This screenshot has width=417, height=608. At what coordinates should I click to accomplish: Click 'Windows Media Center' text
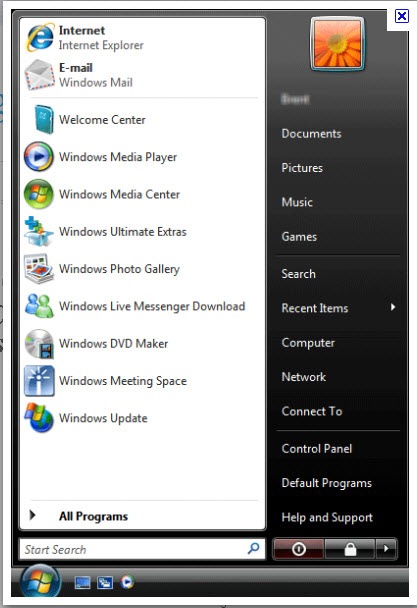coord(119,194)
